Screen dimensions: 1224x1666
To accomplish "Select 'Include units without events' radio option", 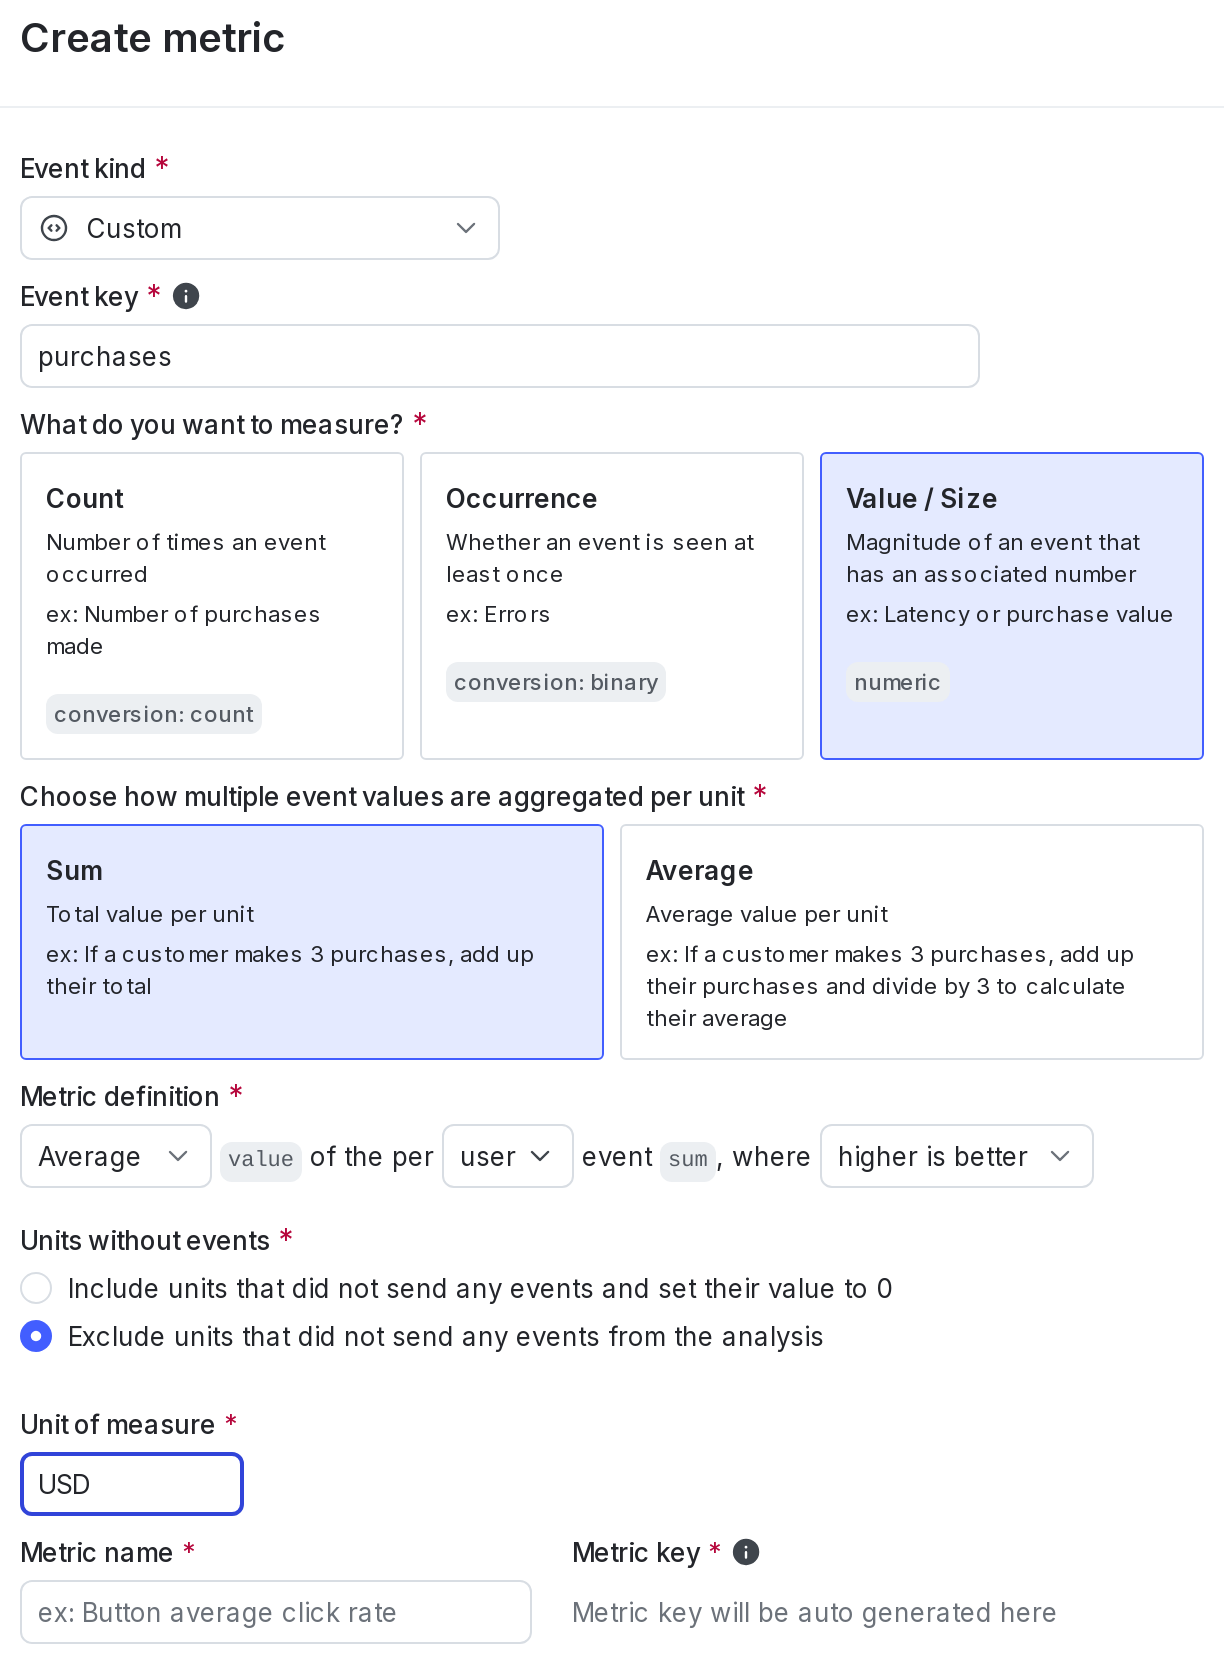I will [36, 1288].
